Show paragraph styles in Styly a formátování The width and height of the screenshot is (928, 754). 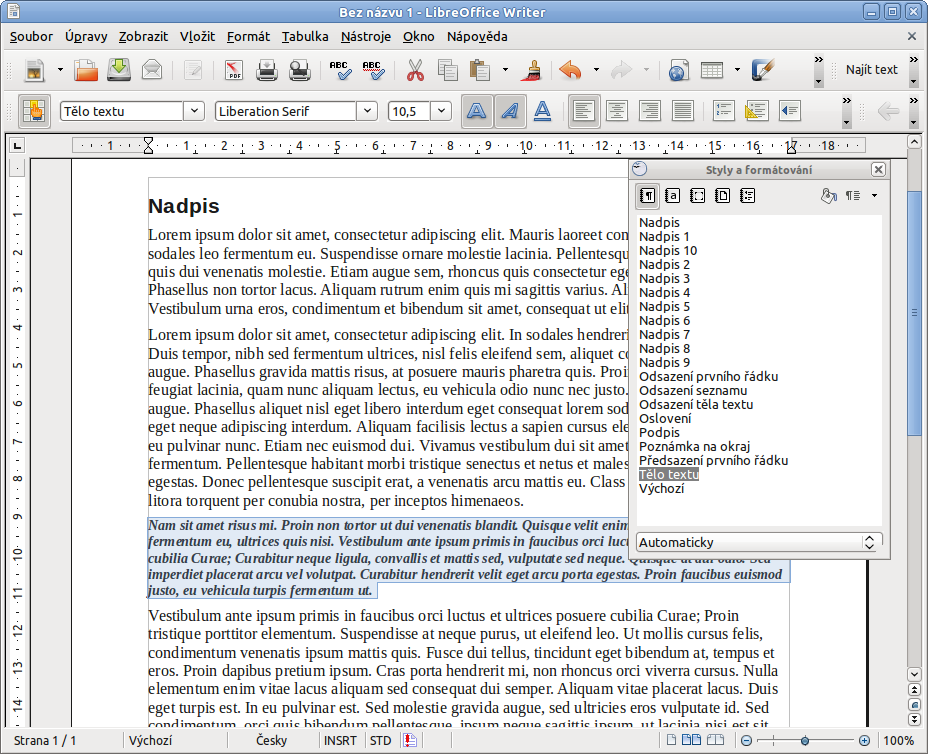[x=647, y=195]
